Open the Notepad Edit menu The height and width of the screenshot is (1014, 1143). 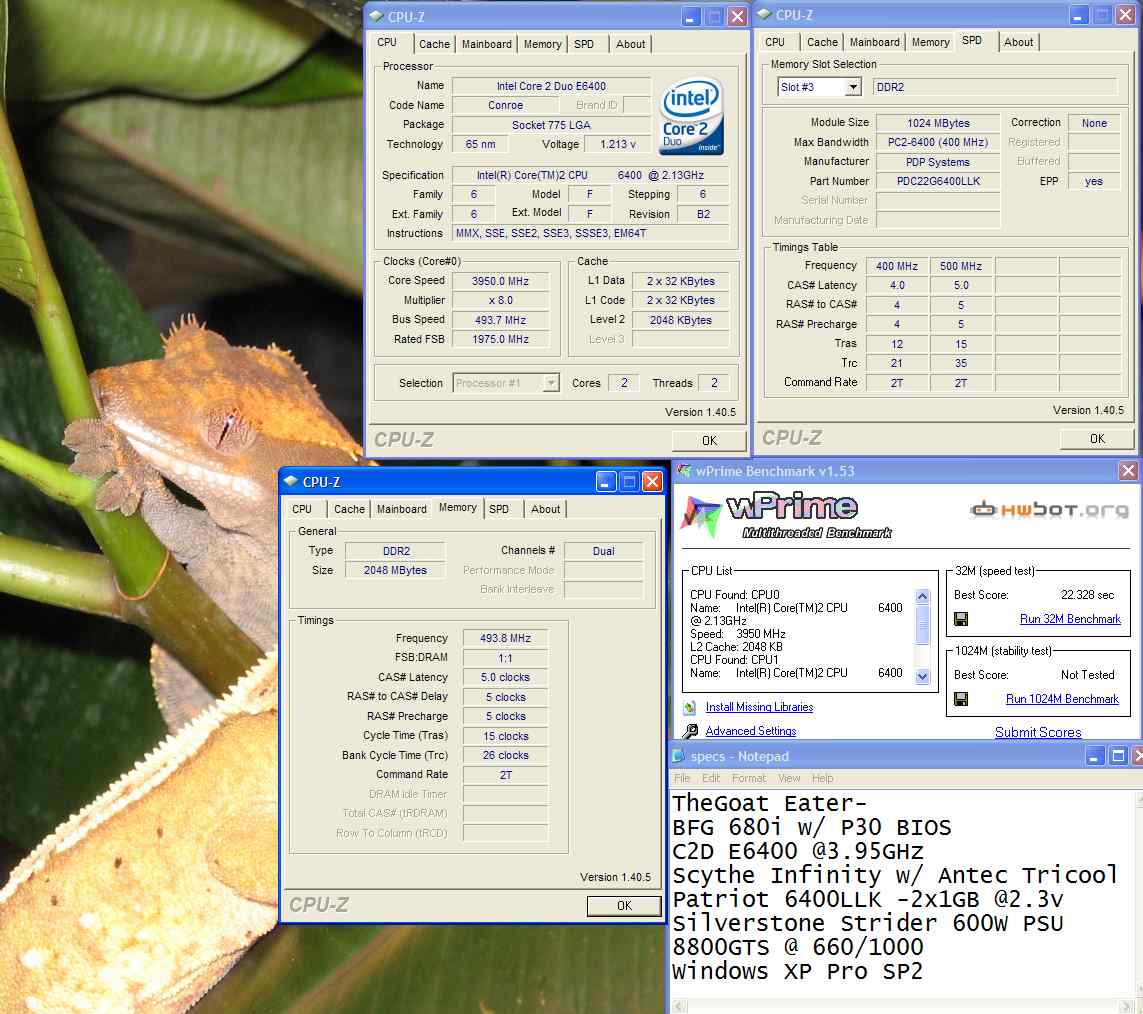point(711,778)
